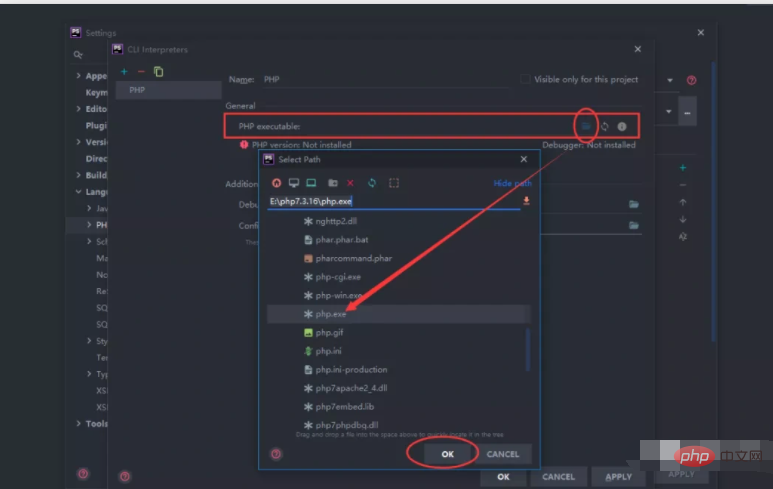The width and height of the screenshot is (773, 489).
Task: Click the Show hidden files icon in Select Path
Action: pos(394,183)
